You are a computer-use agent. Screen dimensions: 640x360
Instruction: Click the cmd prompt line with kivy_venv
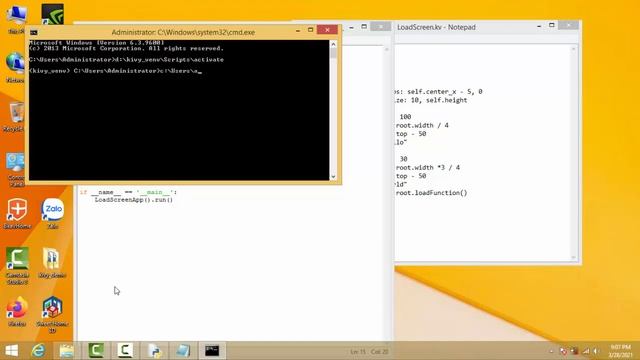tap(115, 71)
